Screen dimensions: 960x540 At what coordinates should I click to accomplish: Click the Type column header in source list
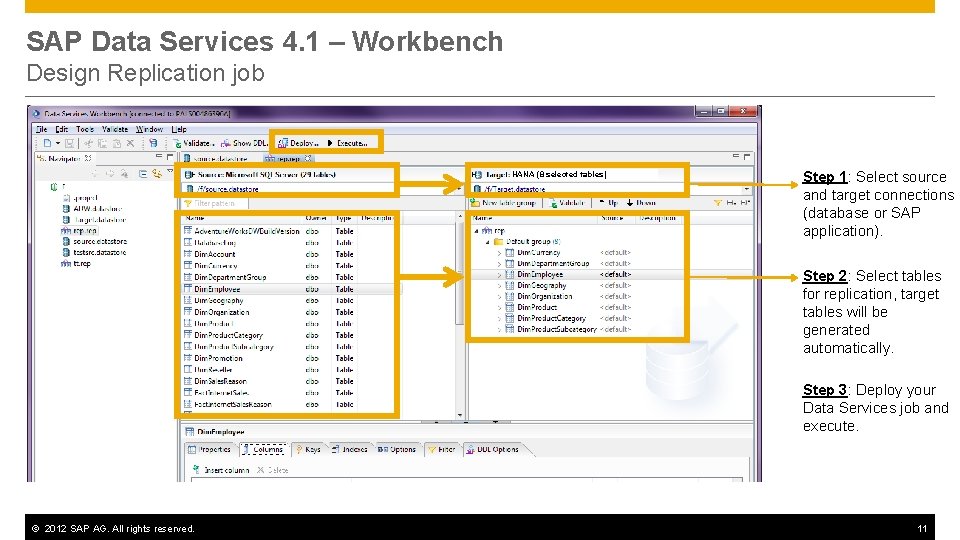(344, 218)
